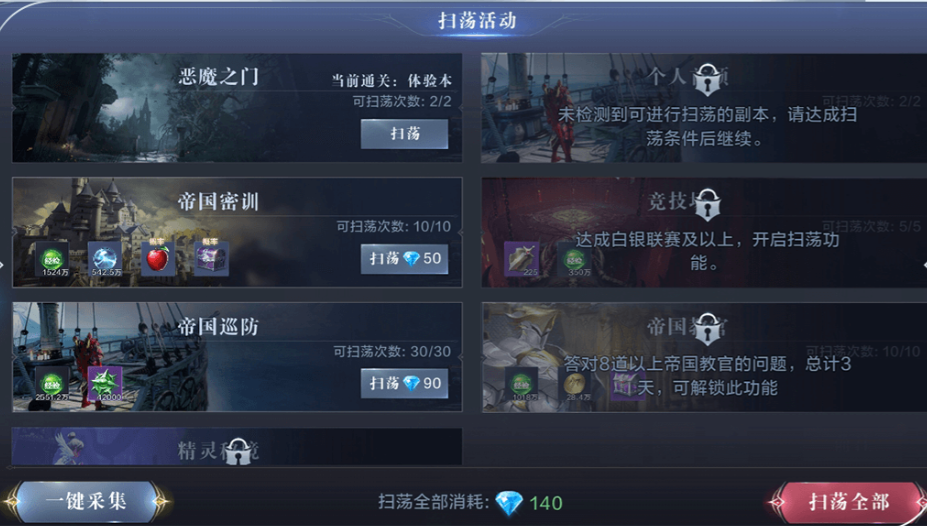
Task: Click the padlock on the 竞技 arena panel
Action: point(707,204)
